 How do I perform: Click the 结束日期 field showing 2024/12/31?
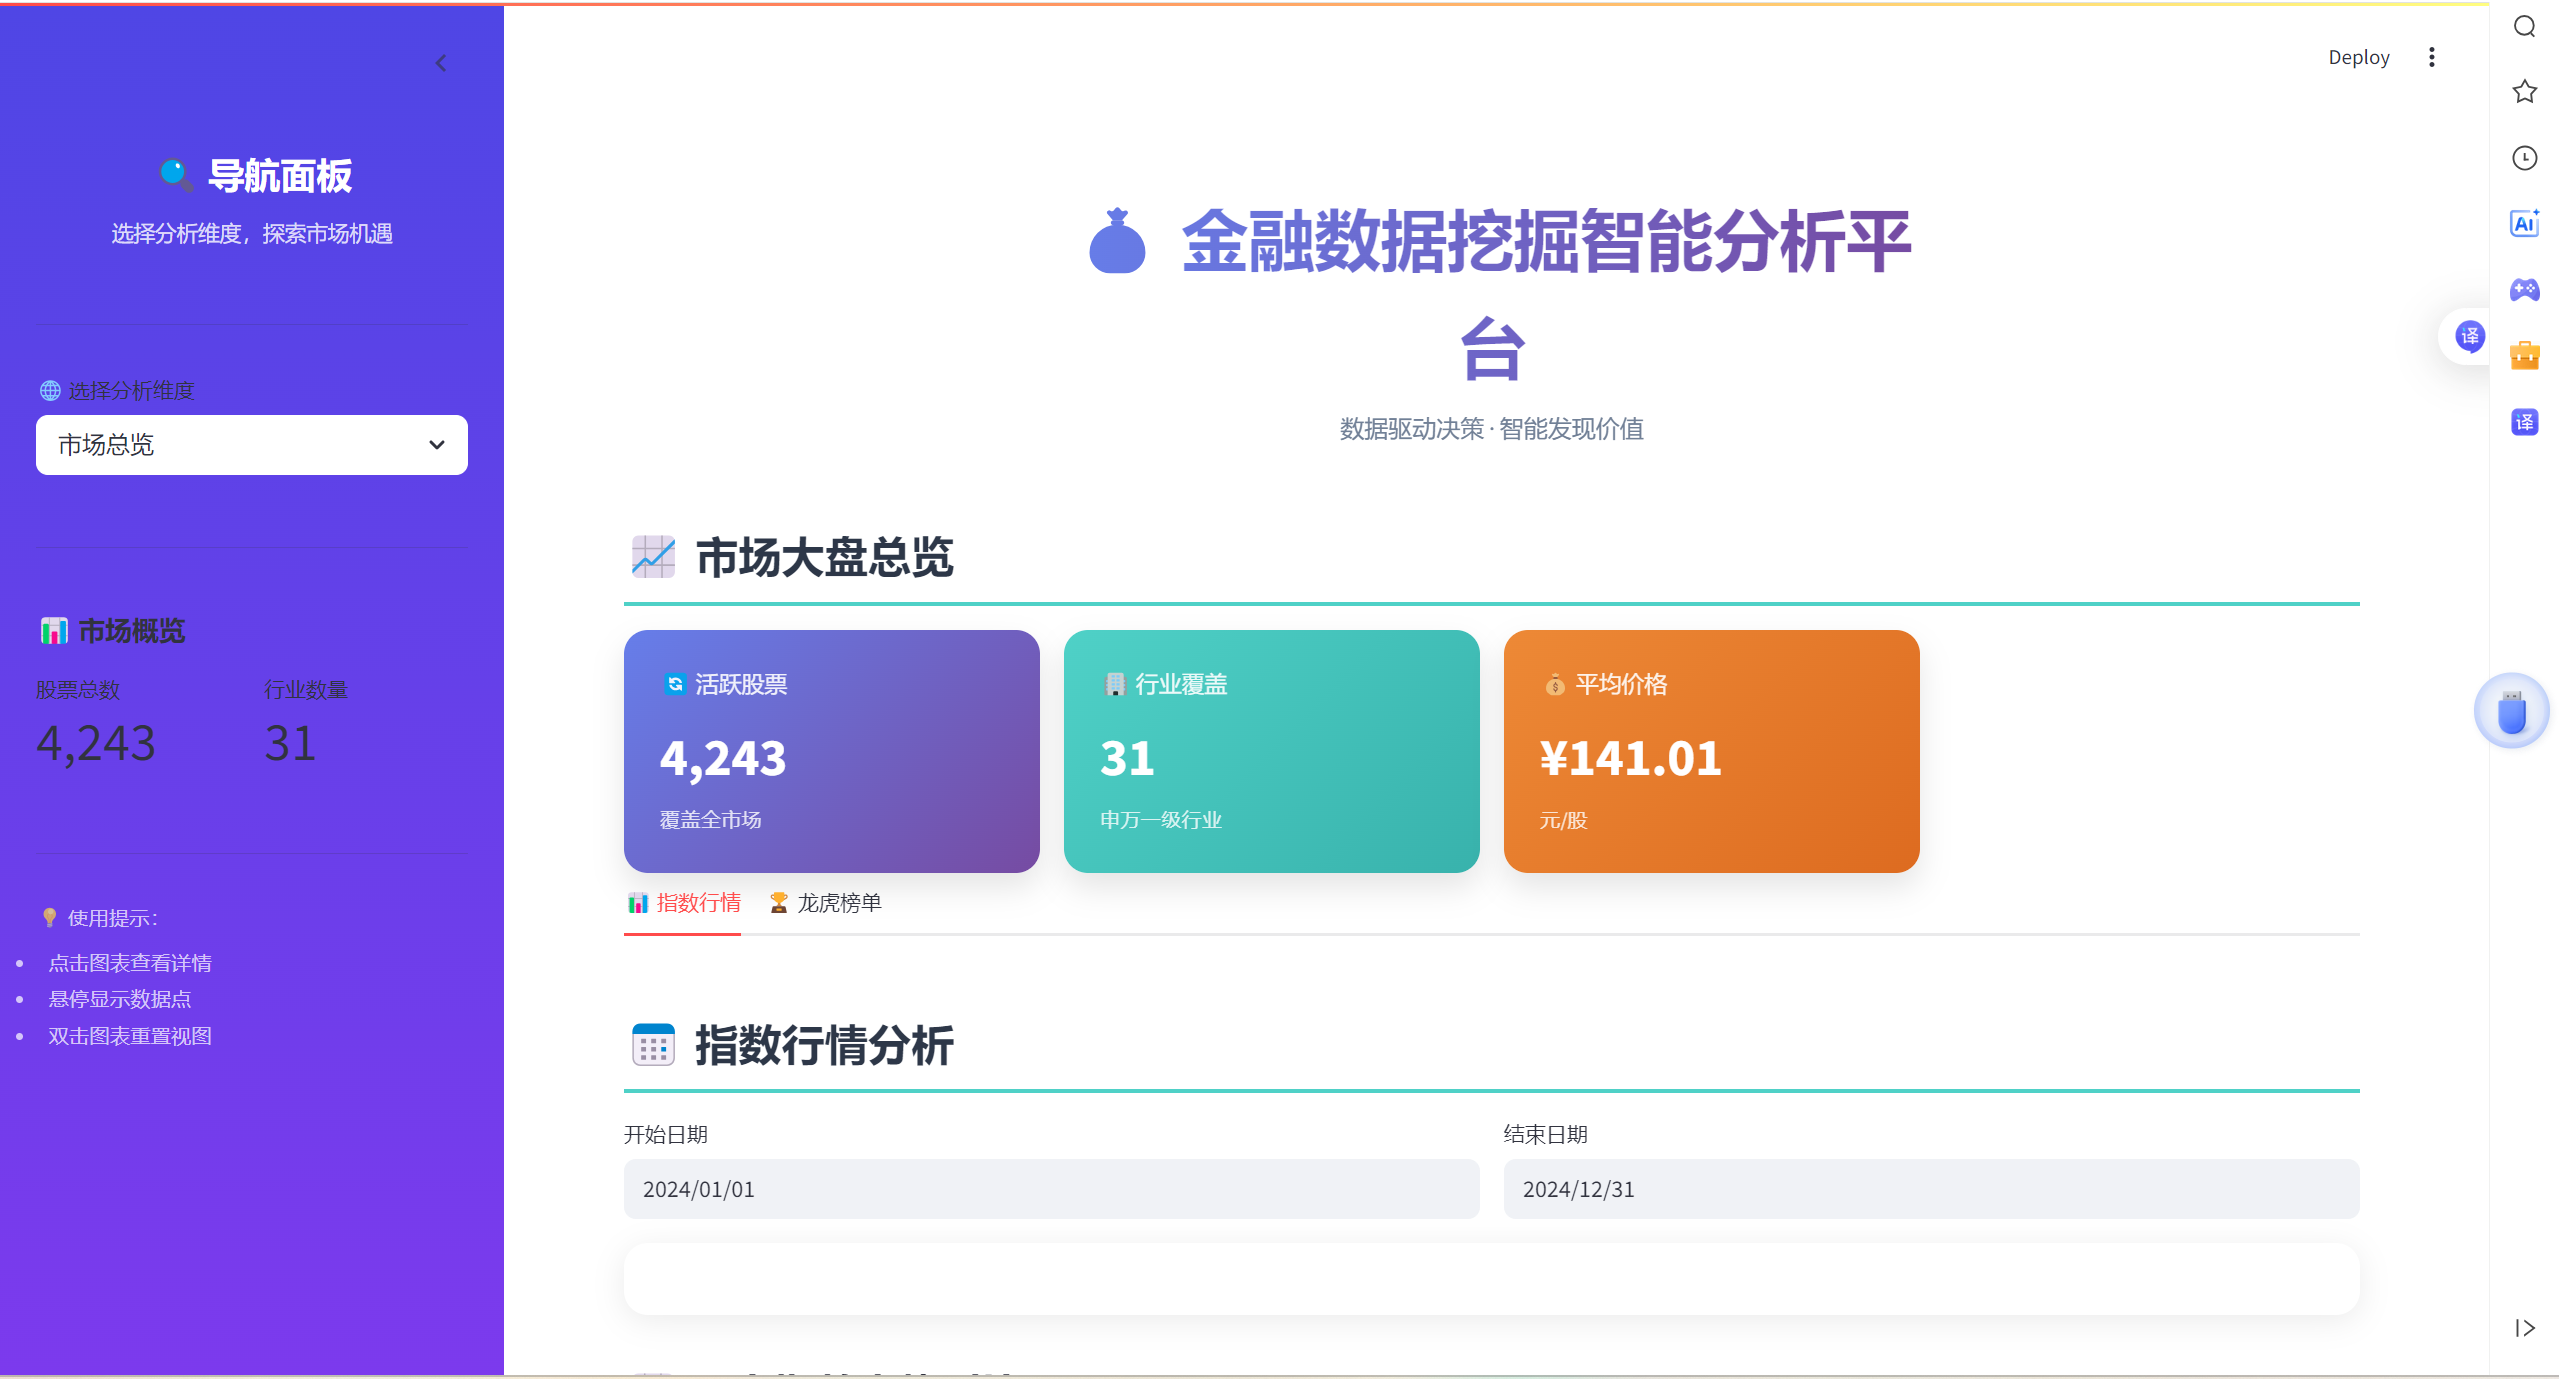tap(1930, 1189)
